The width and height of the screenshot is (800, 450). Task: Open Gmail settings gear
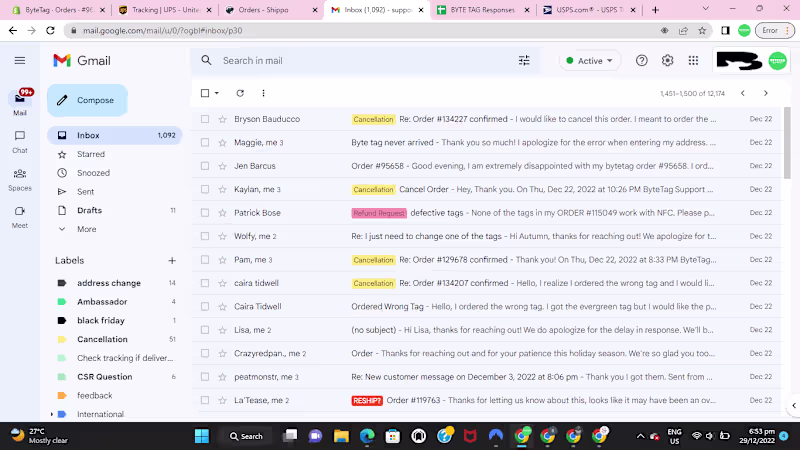point(667,61)
